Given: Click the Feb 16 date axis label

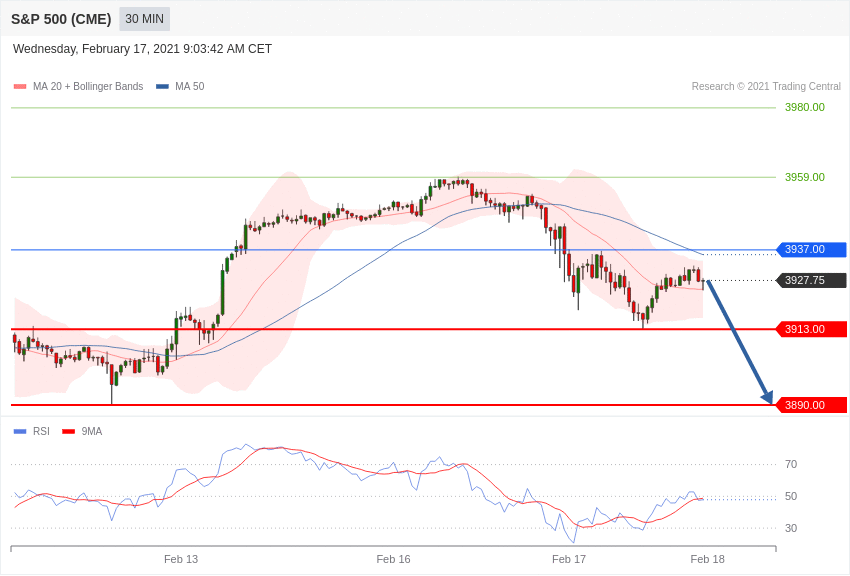Looking at the screenshot, I should (x=393, y=559).
